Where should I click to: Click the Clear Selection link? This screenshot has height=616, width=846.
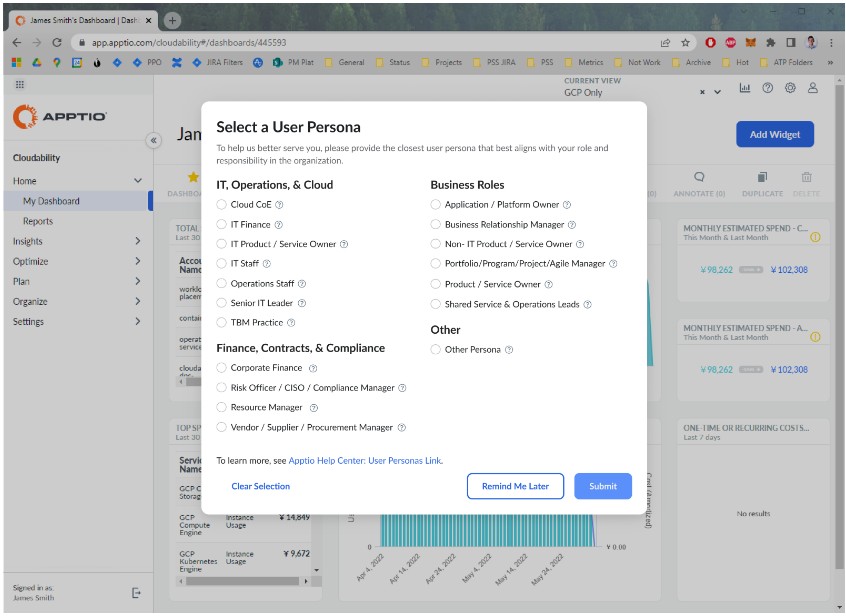(261, 487)
